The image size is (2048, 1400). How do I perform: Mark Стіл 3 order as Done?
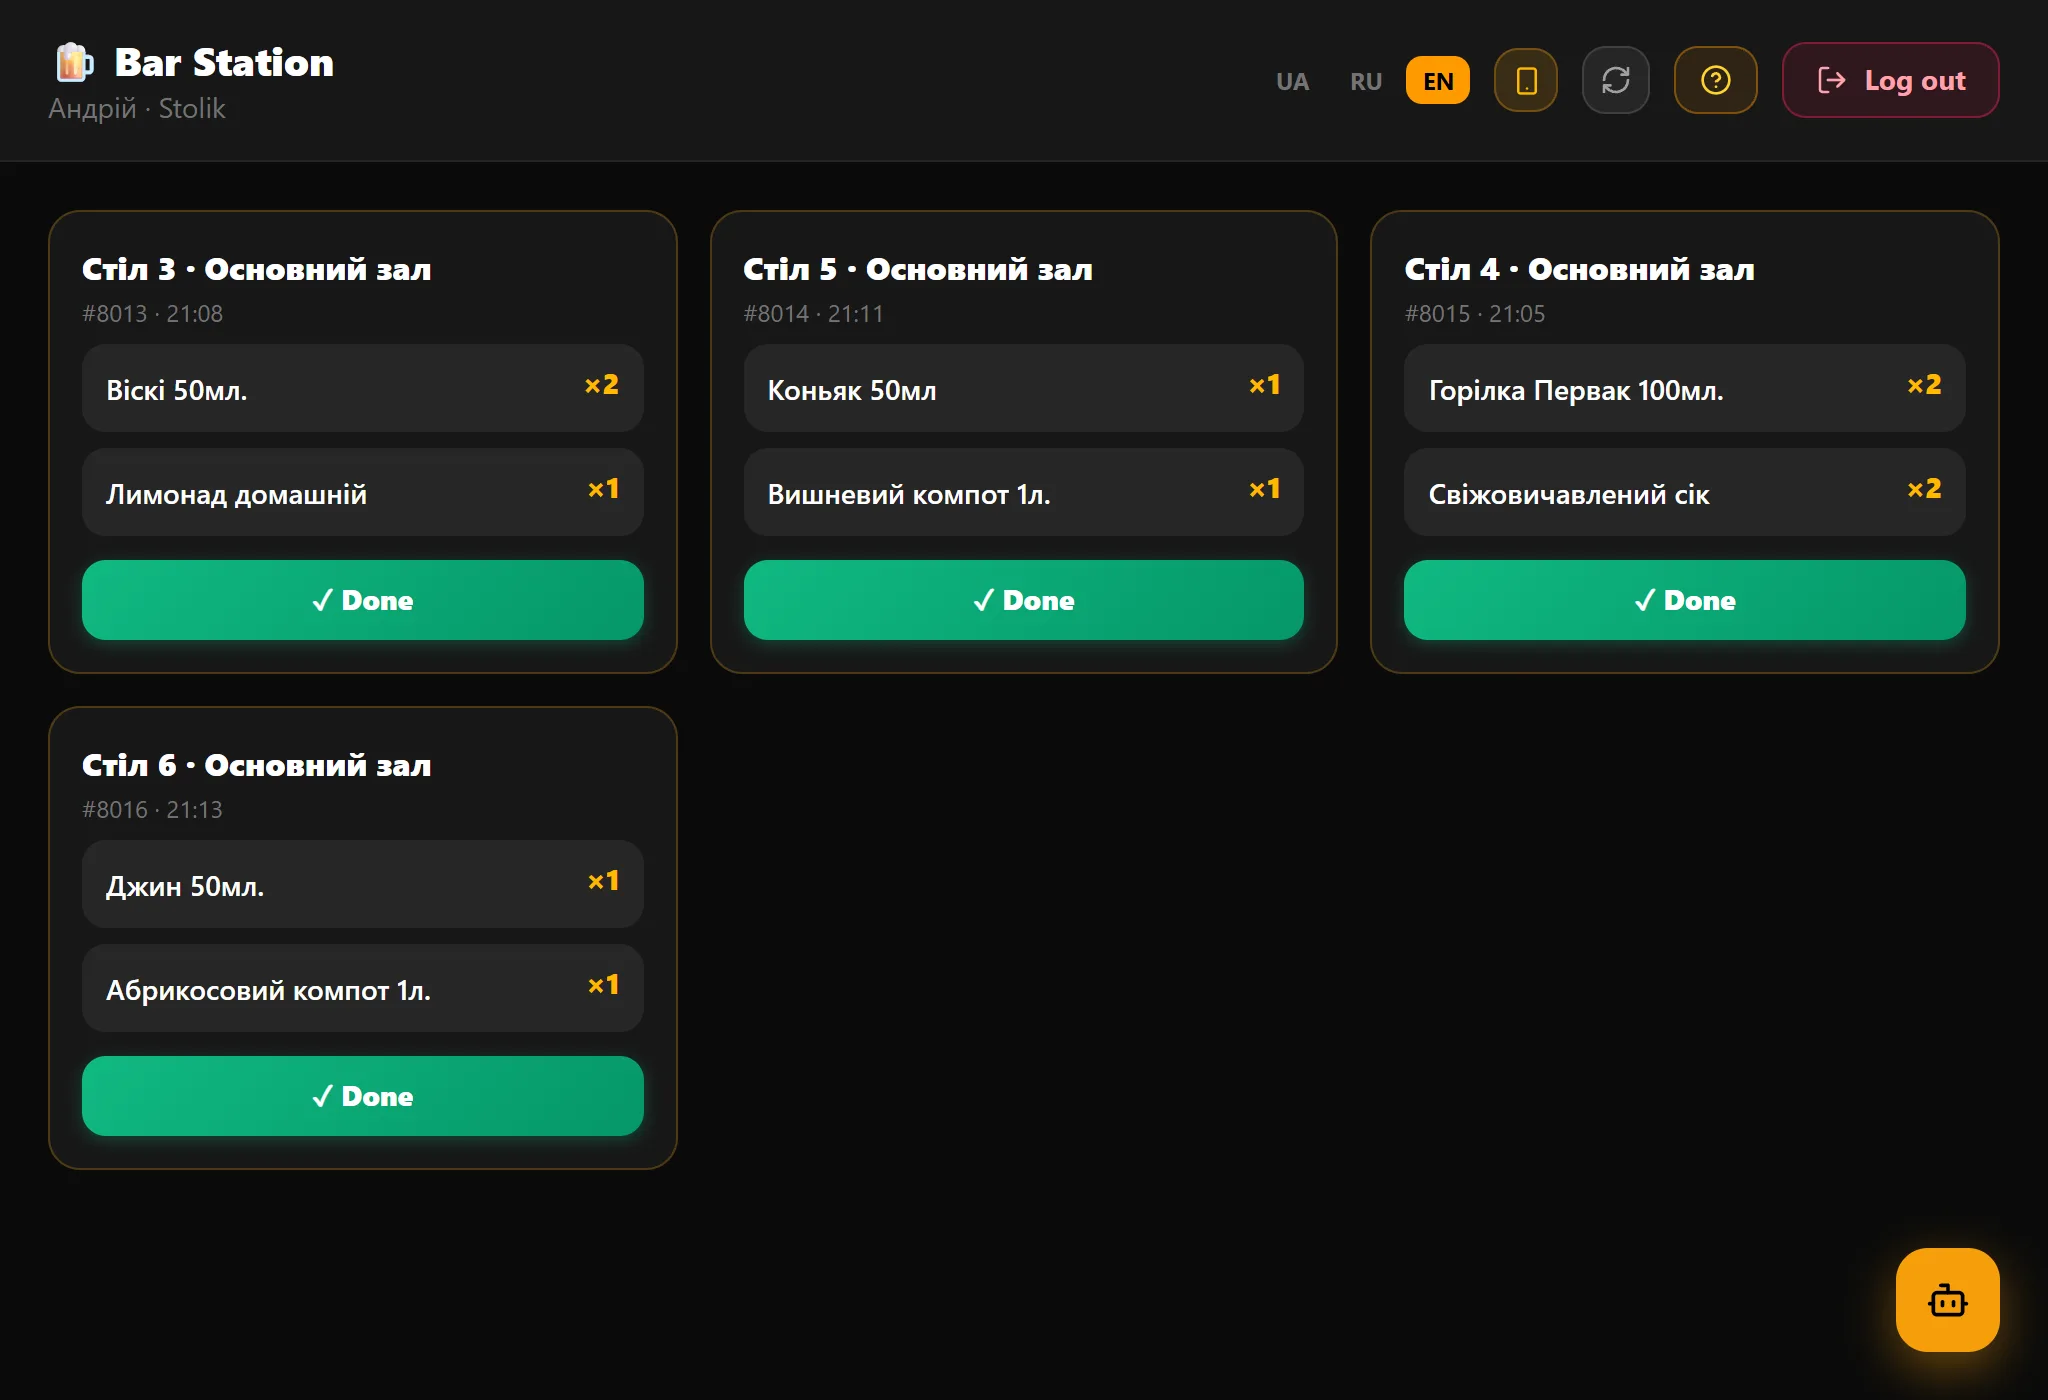(363, 600)
